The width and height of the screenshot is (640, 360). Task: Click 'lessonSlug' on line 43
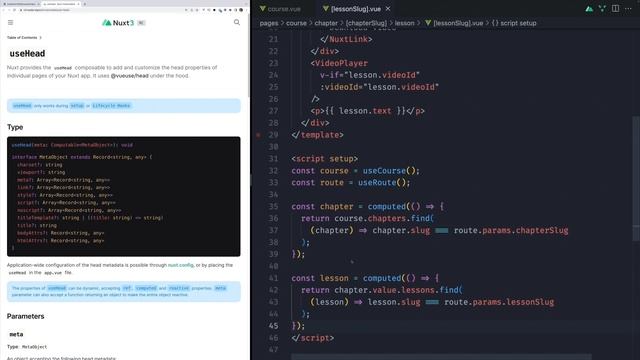(530, 302)
